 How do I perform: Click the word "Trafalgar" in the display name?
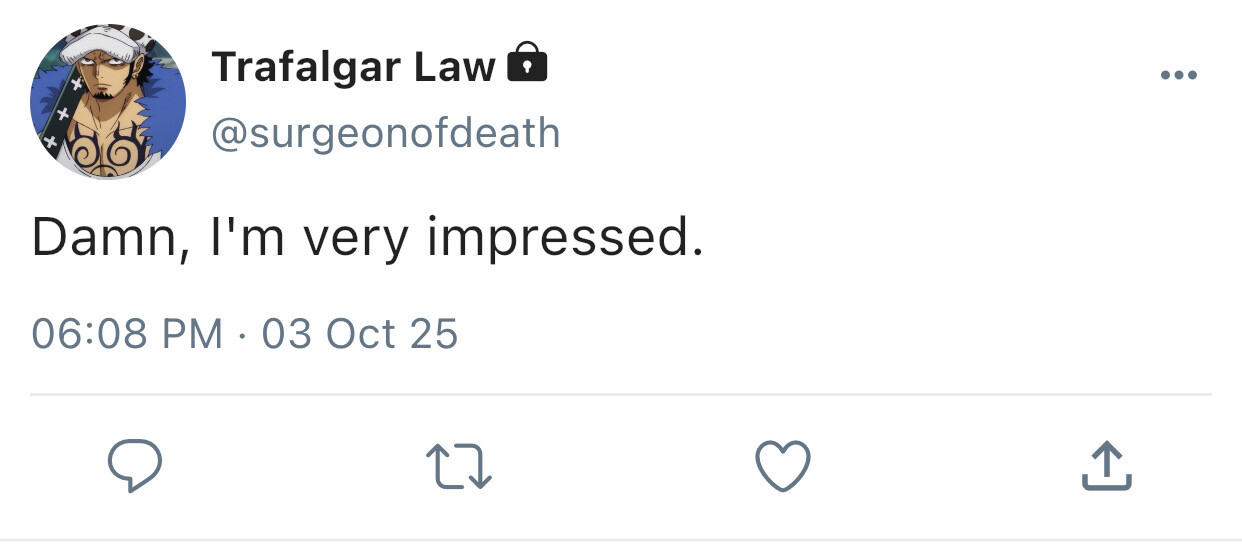(302, 68)
